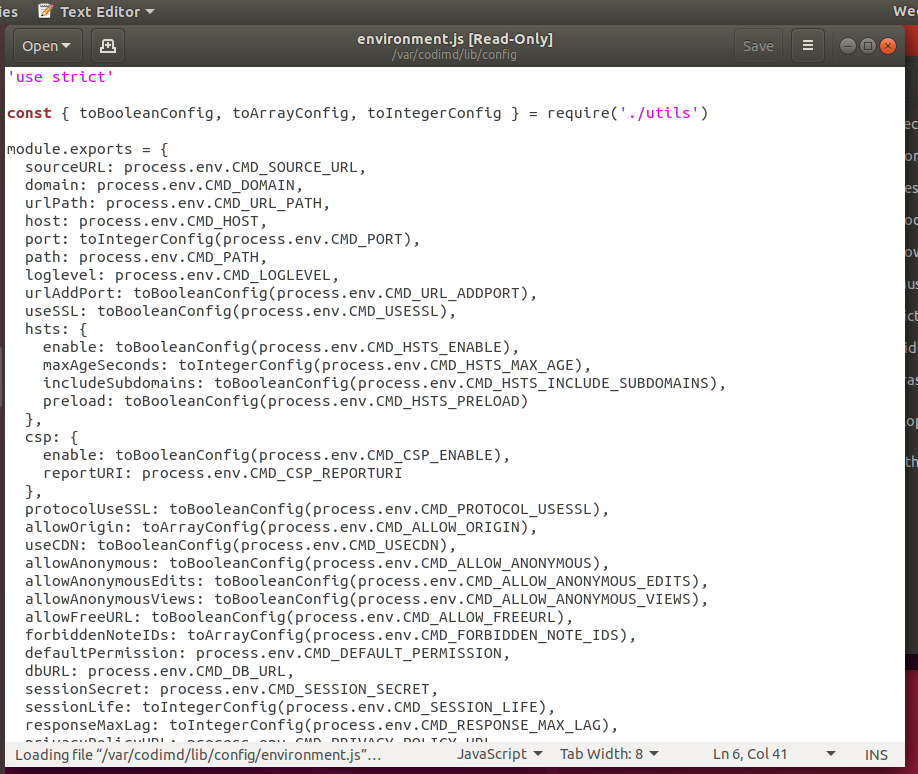Click the sourceURL line
Image resolution: width=918 pixels, height=774 pixels.
[196, 167]
